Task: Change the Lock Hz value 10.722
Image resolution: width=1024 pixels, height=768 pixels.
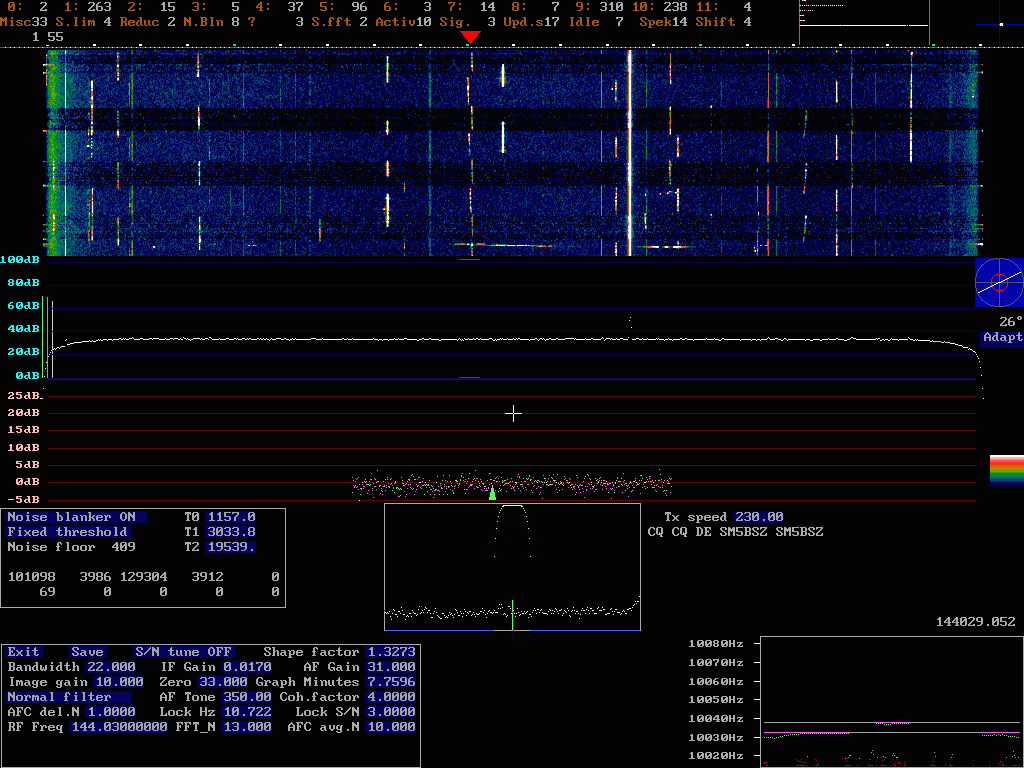Action: click(x=247, y=712)
